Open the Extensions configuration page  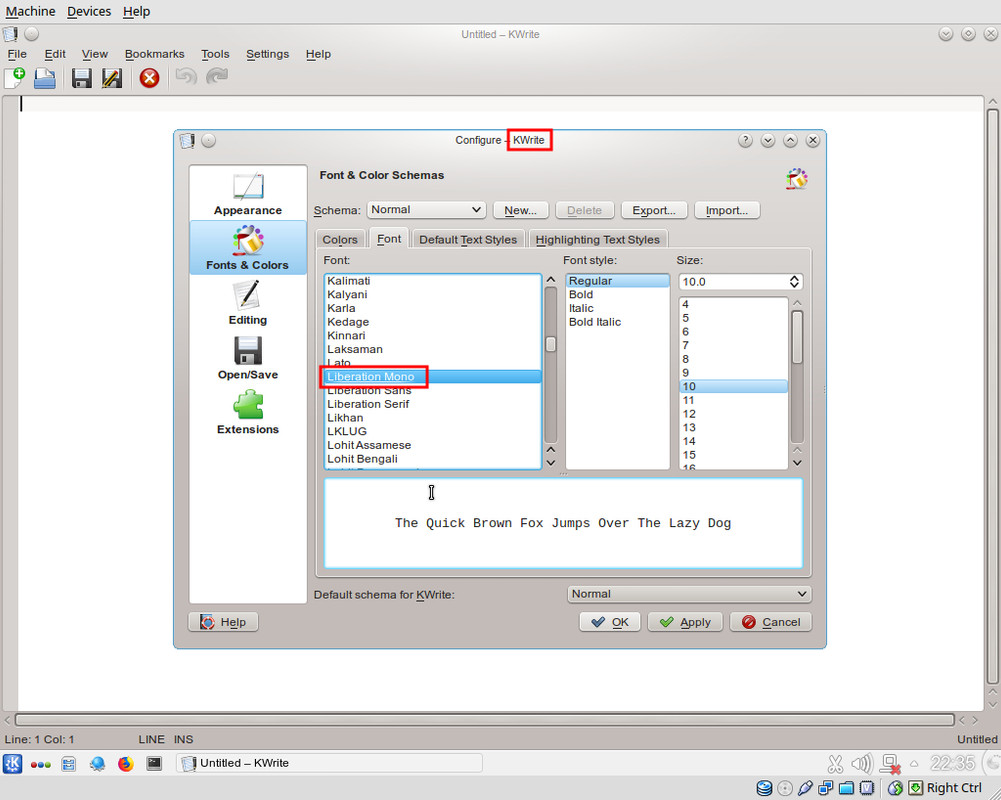(248, 412)
